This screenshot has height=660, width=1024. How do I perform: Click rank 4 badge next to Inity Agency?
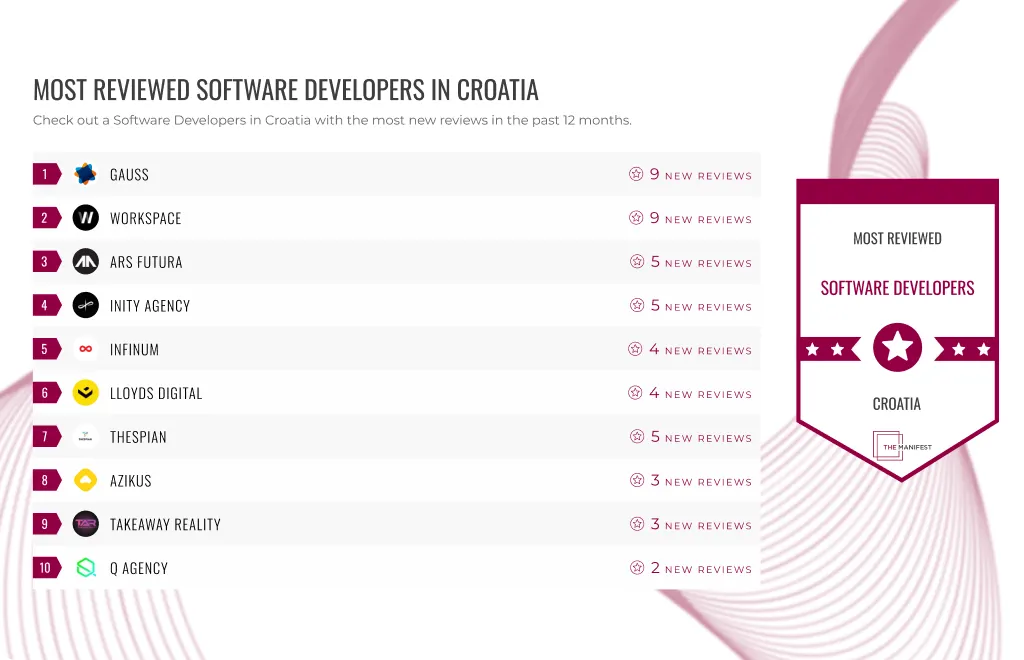click(47, 306)
